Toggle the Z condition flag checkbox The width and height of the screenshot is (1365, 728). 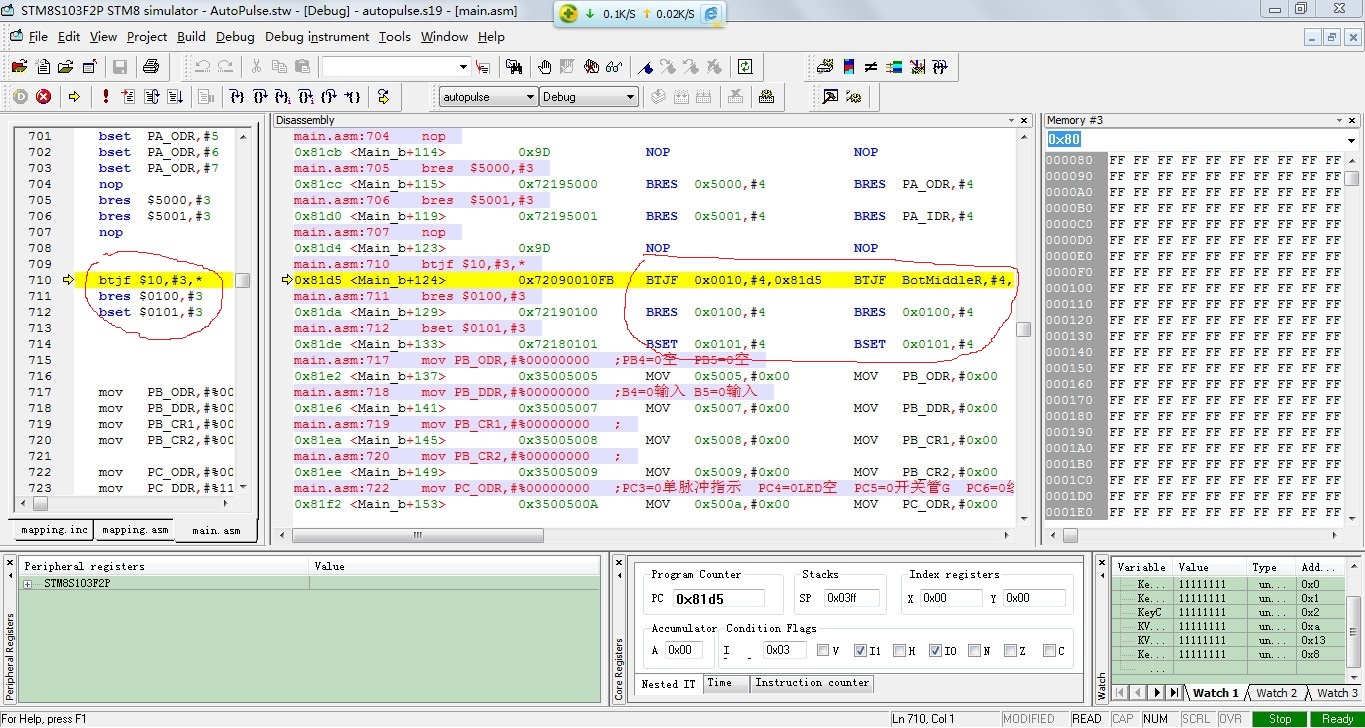coord(1011,651)
